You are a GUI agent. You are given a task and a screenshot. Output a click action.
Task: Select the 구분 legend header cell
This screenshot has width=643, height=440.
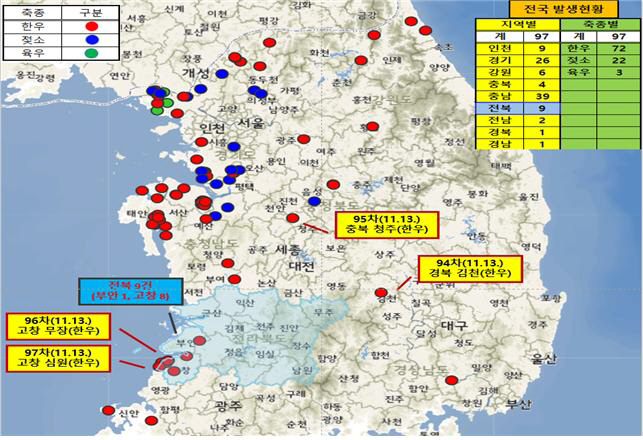click(90, 13)
